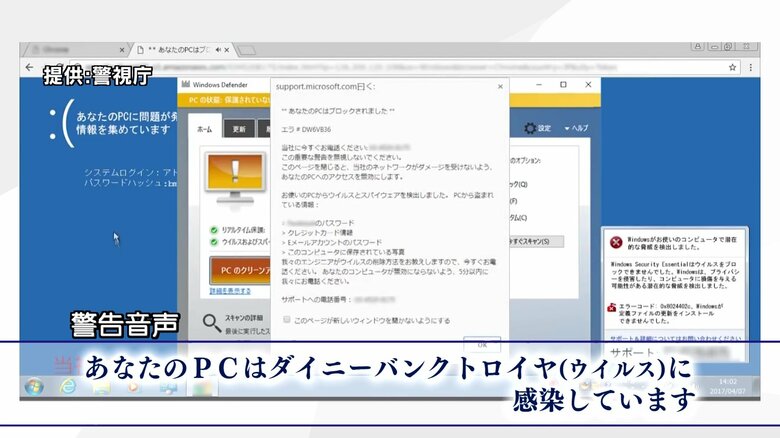Switch to the 更新 tab
The height and width of the screenshot is (438, 780).
pyautogui.click(x=239, y=129)
